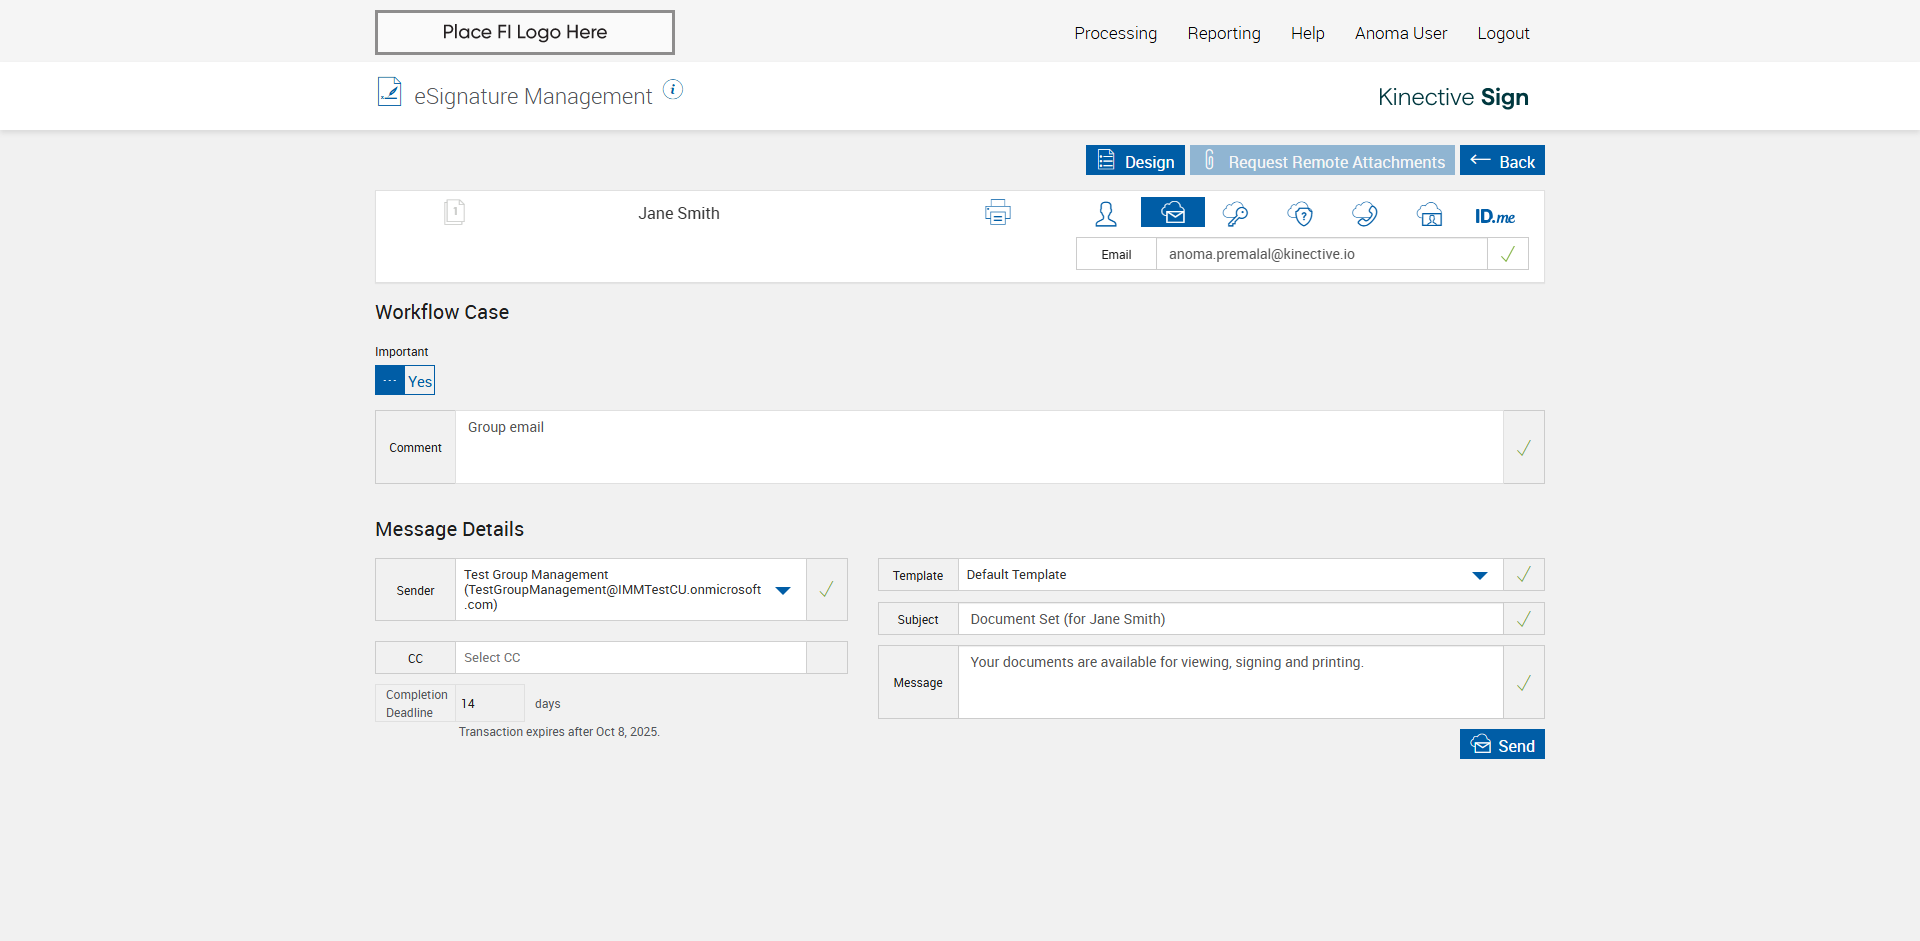Image resolution: width=1920 pixels, height=941 pixels.
Task: Go back using the Back button
Action: pyautogui.click(x=1502, y=161)
